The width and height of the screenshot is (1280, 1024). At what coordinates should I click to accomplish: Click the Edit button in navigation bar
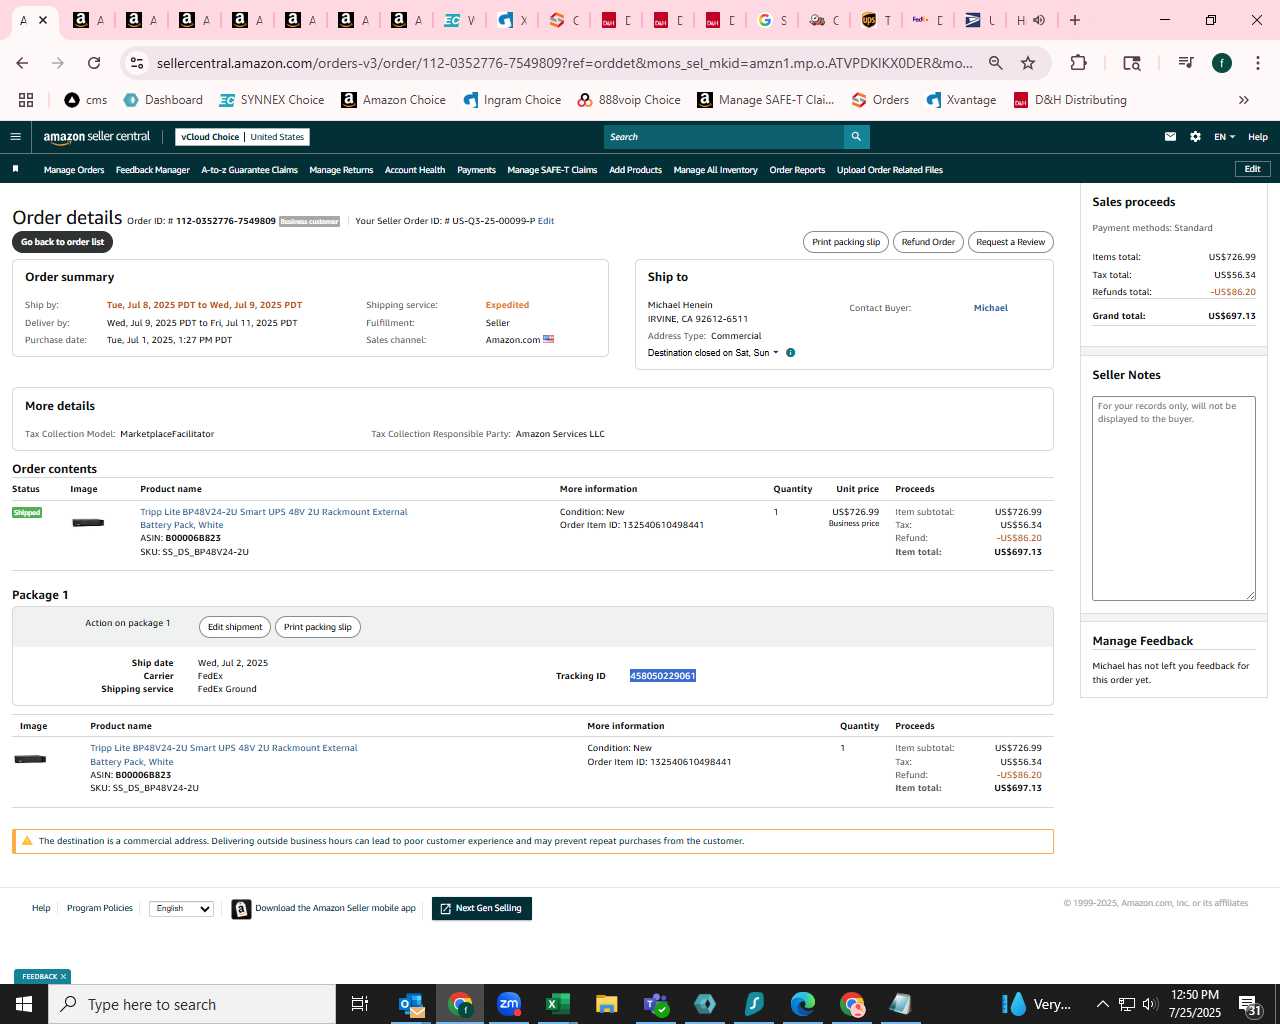click(x=1252, y=169)
